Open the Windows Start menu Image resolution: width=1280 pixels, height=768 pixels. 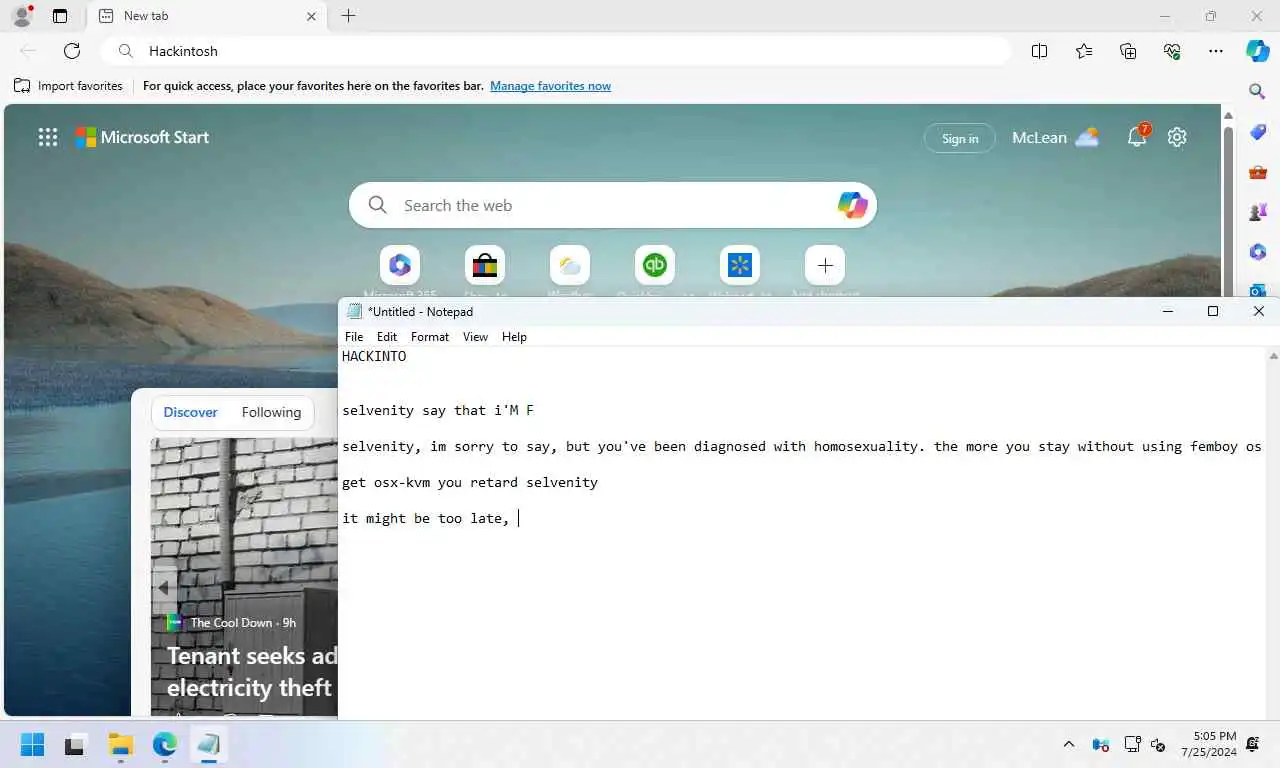[32, 744]
